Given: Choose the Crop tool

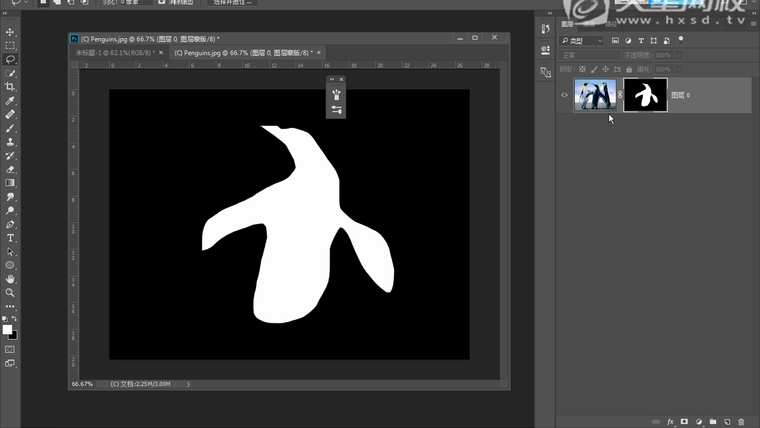Looking at the screenshot, I should click(x=10, y=87).
